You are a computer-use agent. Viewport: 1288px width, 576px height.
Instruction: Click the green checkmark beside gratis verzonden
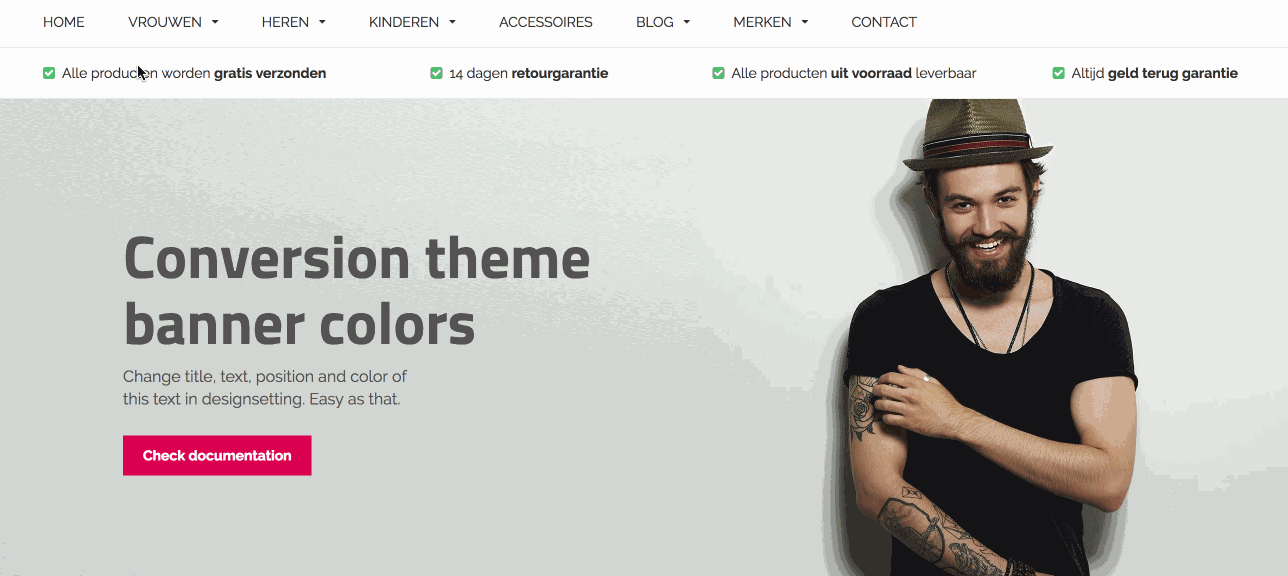coord(49,73)
